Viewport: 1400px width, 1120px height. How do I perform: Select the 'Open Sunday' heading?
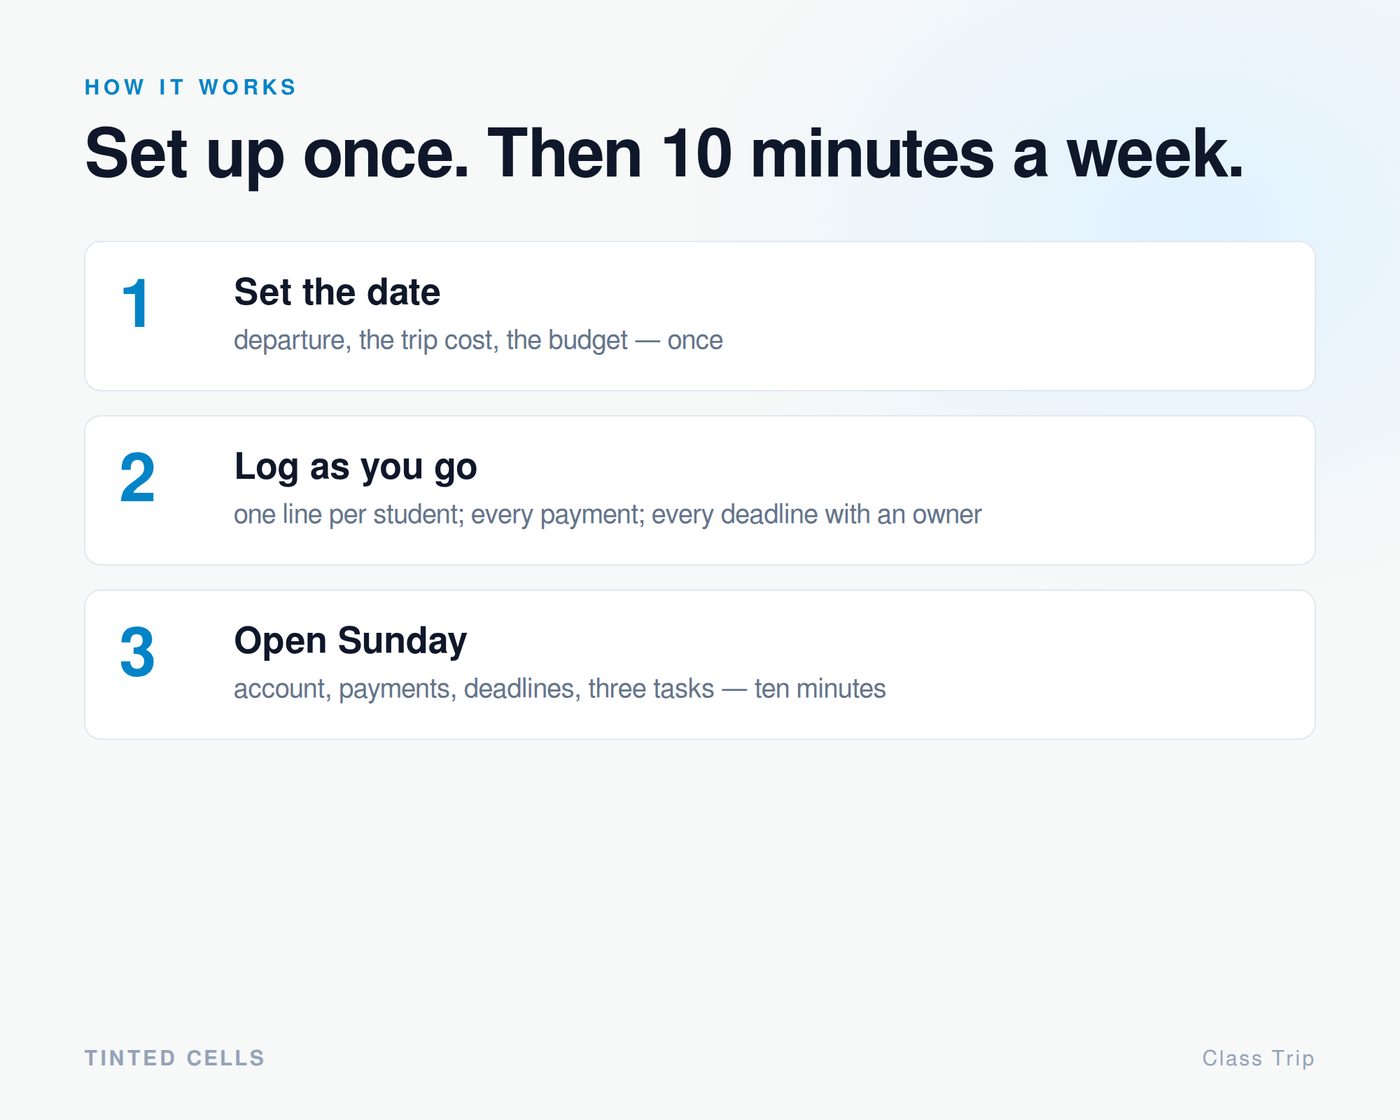[x=350, y=641]
